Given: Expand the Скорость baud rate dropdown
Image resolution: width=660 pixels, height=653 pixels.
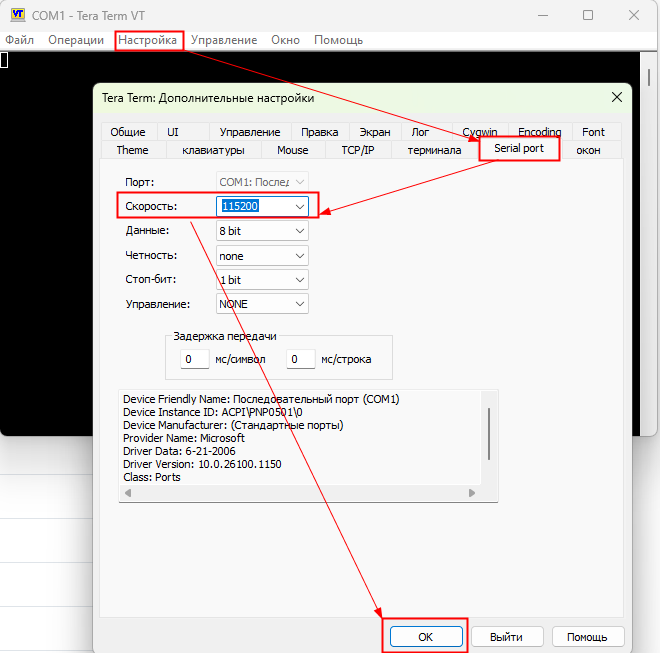Looking at the screenshot, I should [x=299, y=206].
